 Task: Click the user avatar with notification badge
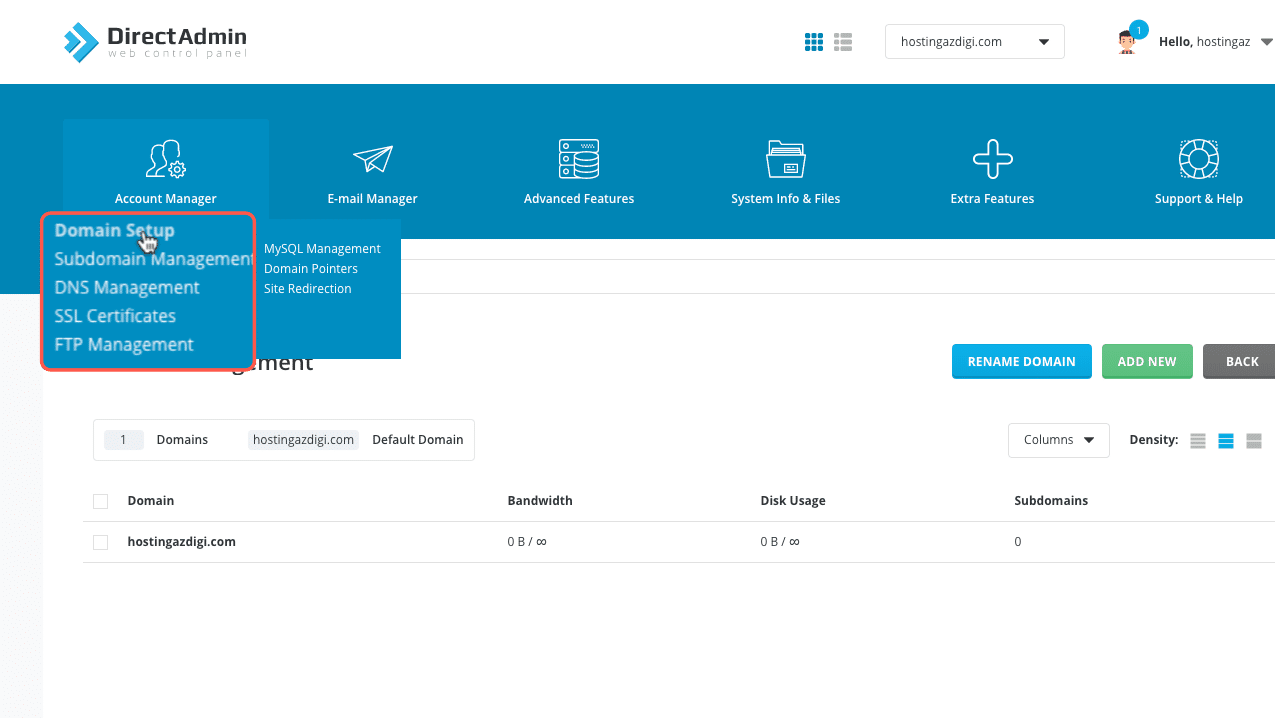click(1128, 42)
